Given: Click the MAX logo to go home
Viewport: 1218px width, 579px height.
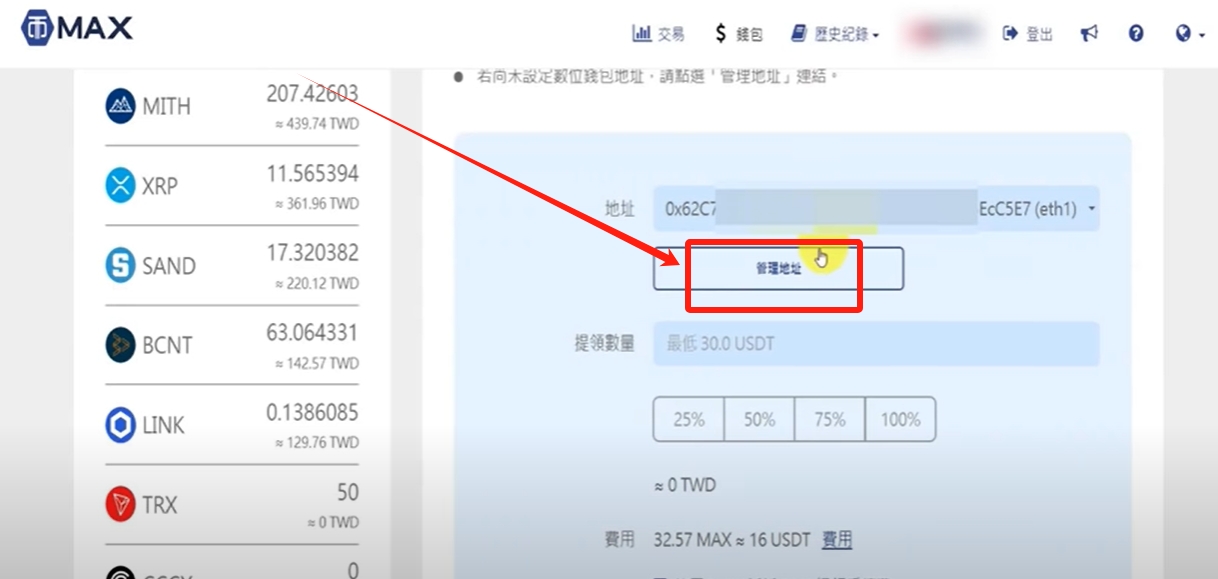Looking at the screenshot, I should coord(76,28).
